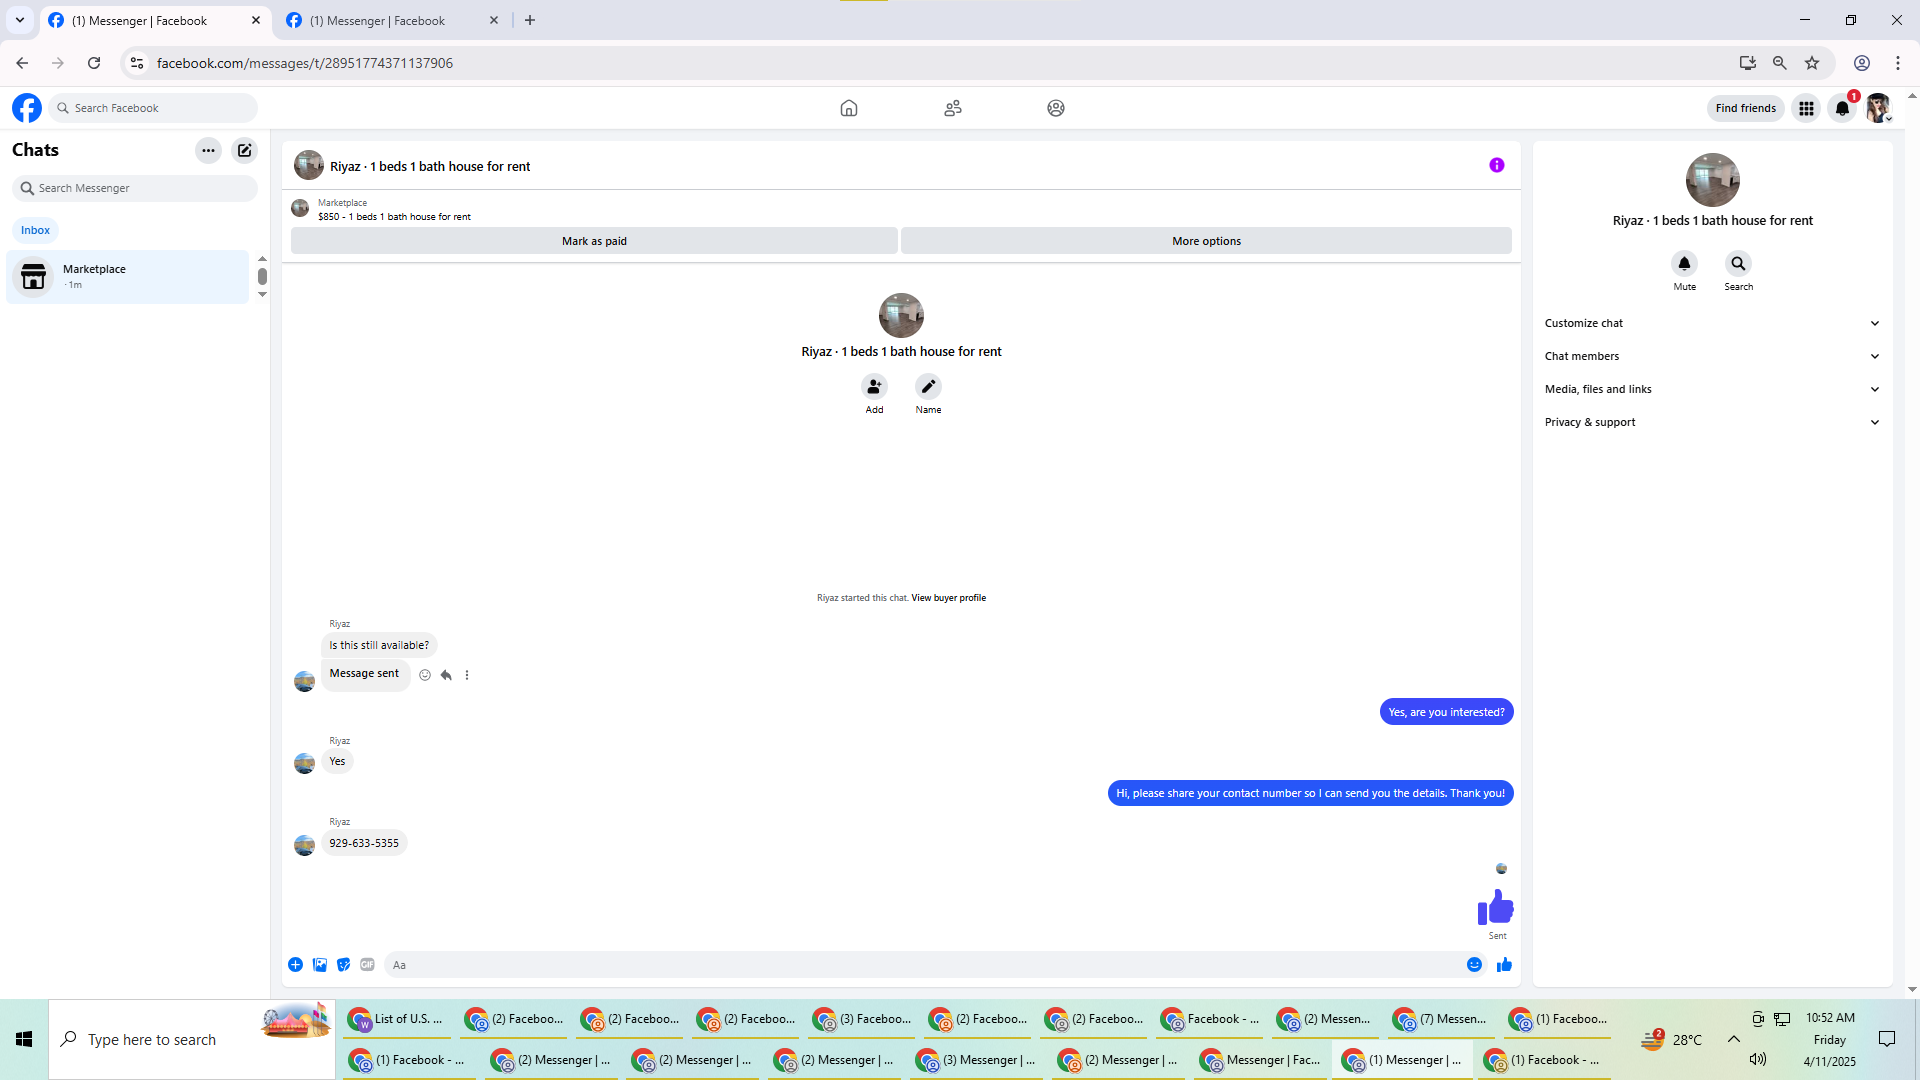Viewport: 1920px width, 1080px height.
Task: Show hidden system tray icons
Action: 1734,1039
